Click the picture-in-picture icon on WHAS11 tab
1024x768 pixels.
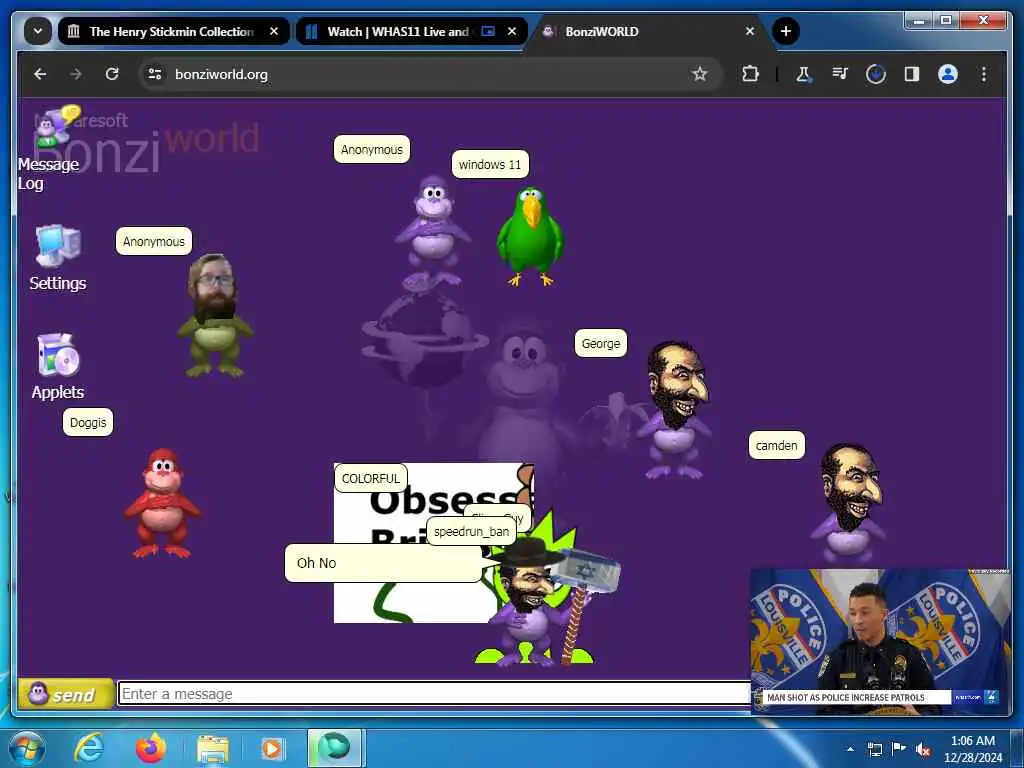pos(488,31)
